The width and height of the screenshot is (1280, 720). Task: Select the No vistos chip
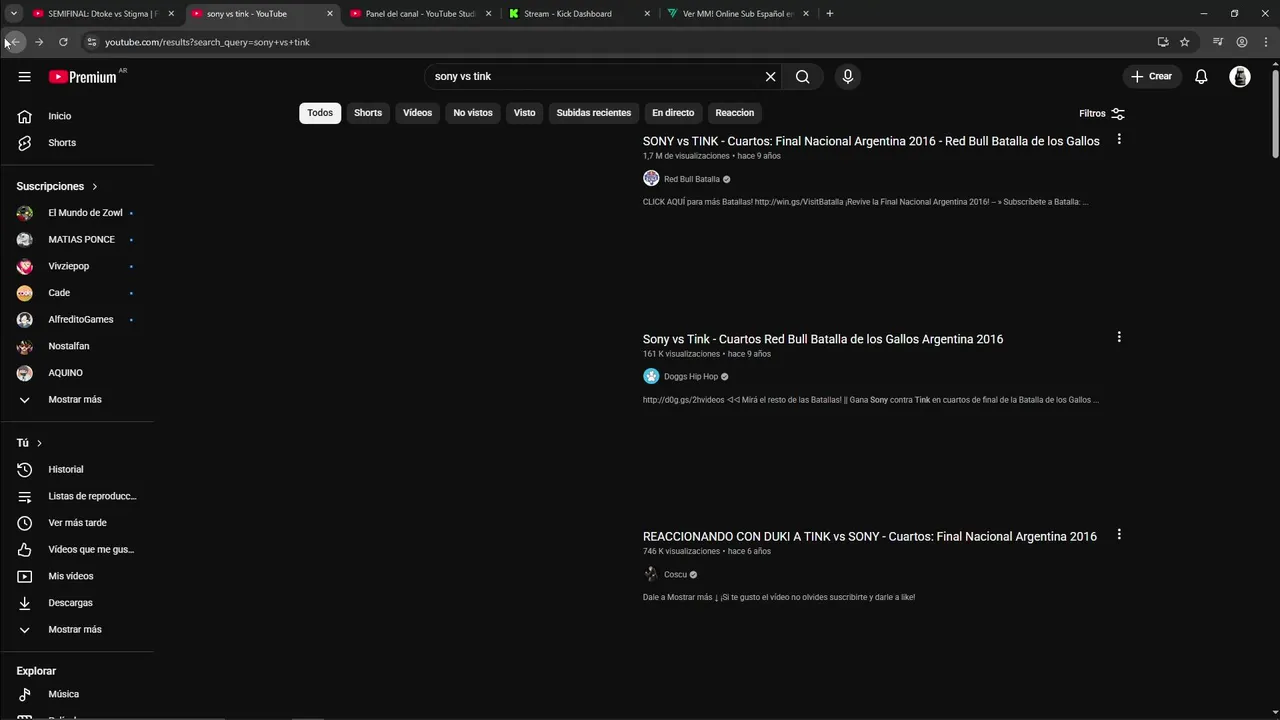coord(473,113)
